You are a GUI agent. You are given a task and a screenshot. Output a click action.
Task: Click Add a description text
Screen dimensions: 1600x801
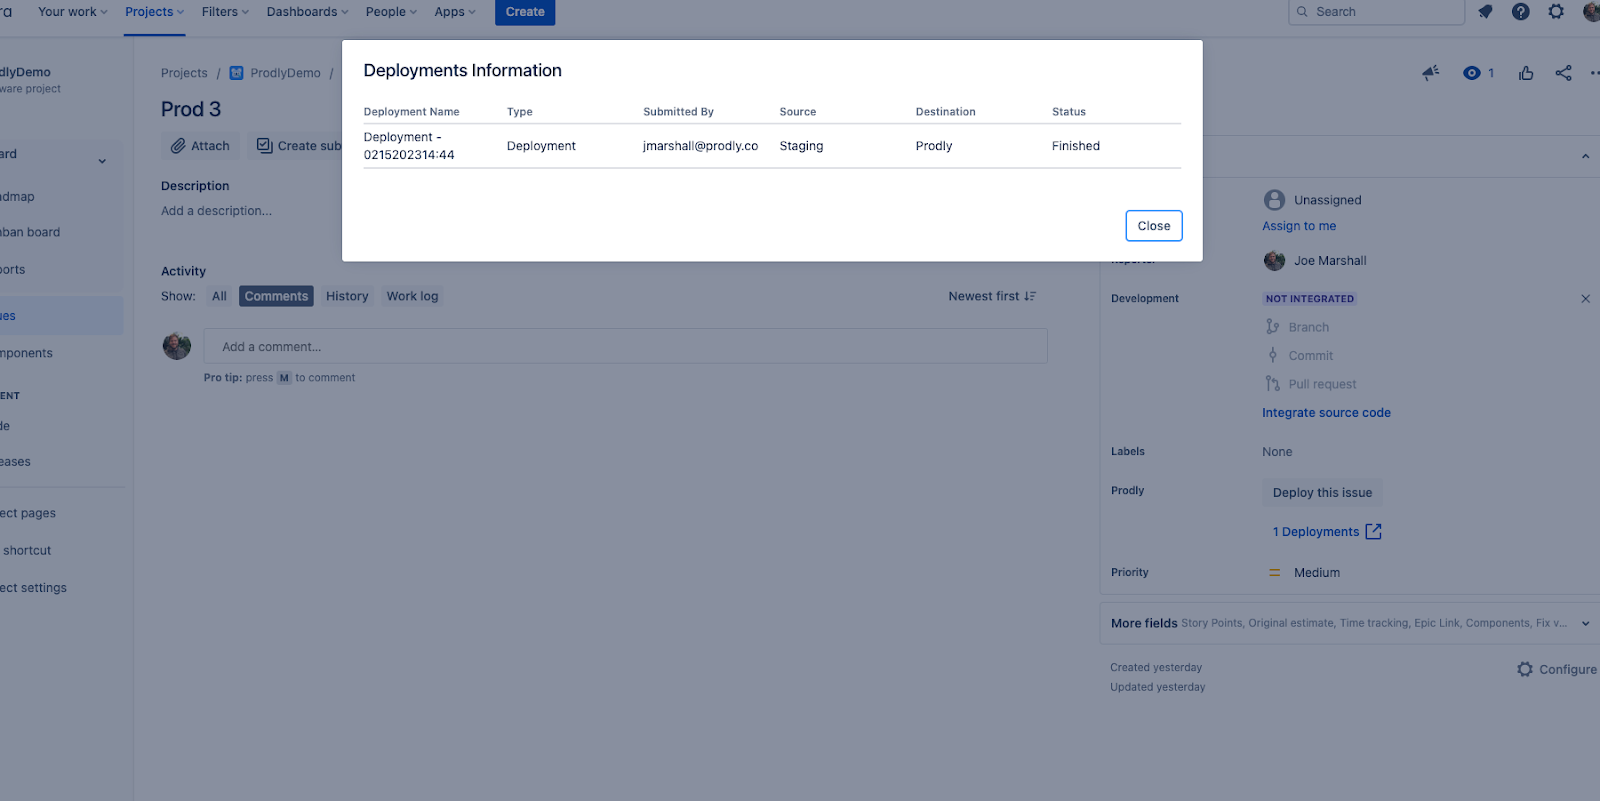coord(216,211)
